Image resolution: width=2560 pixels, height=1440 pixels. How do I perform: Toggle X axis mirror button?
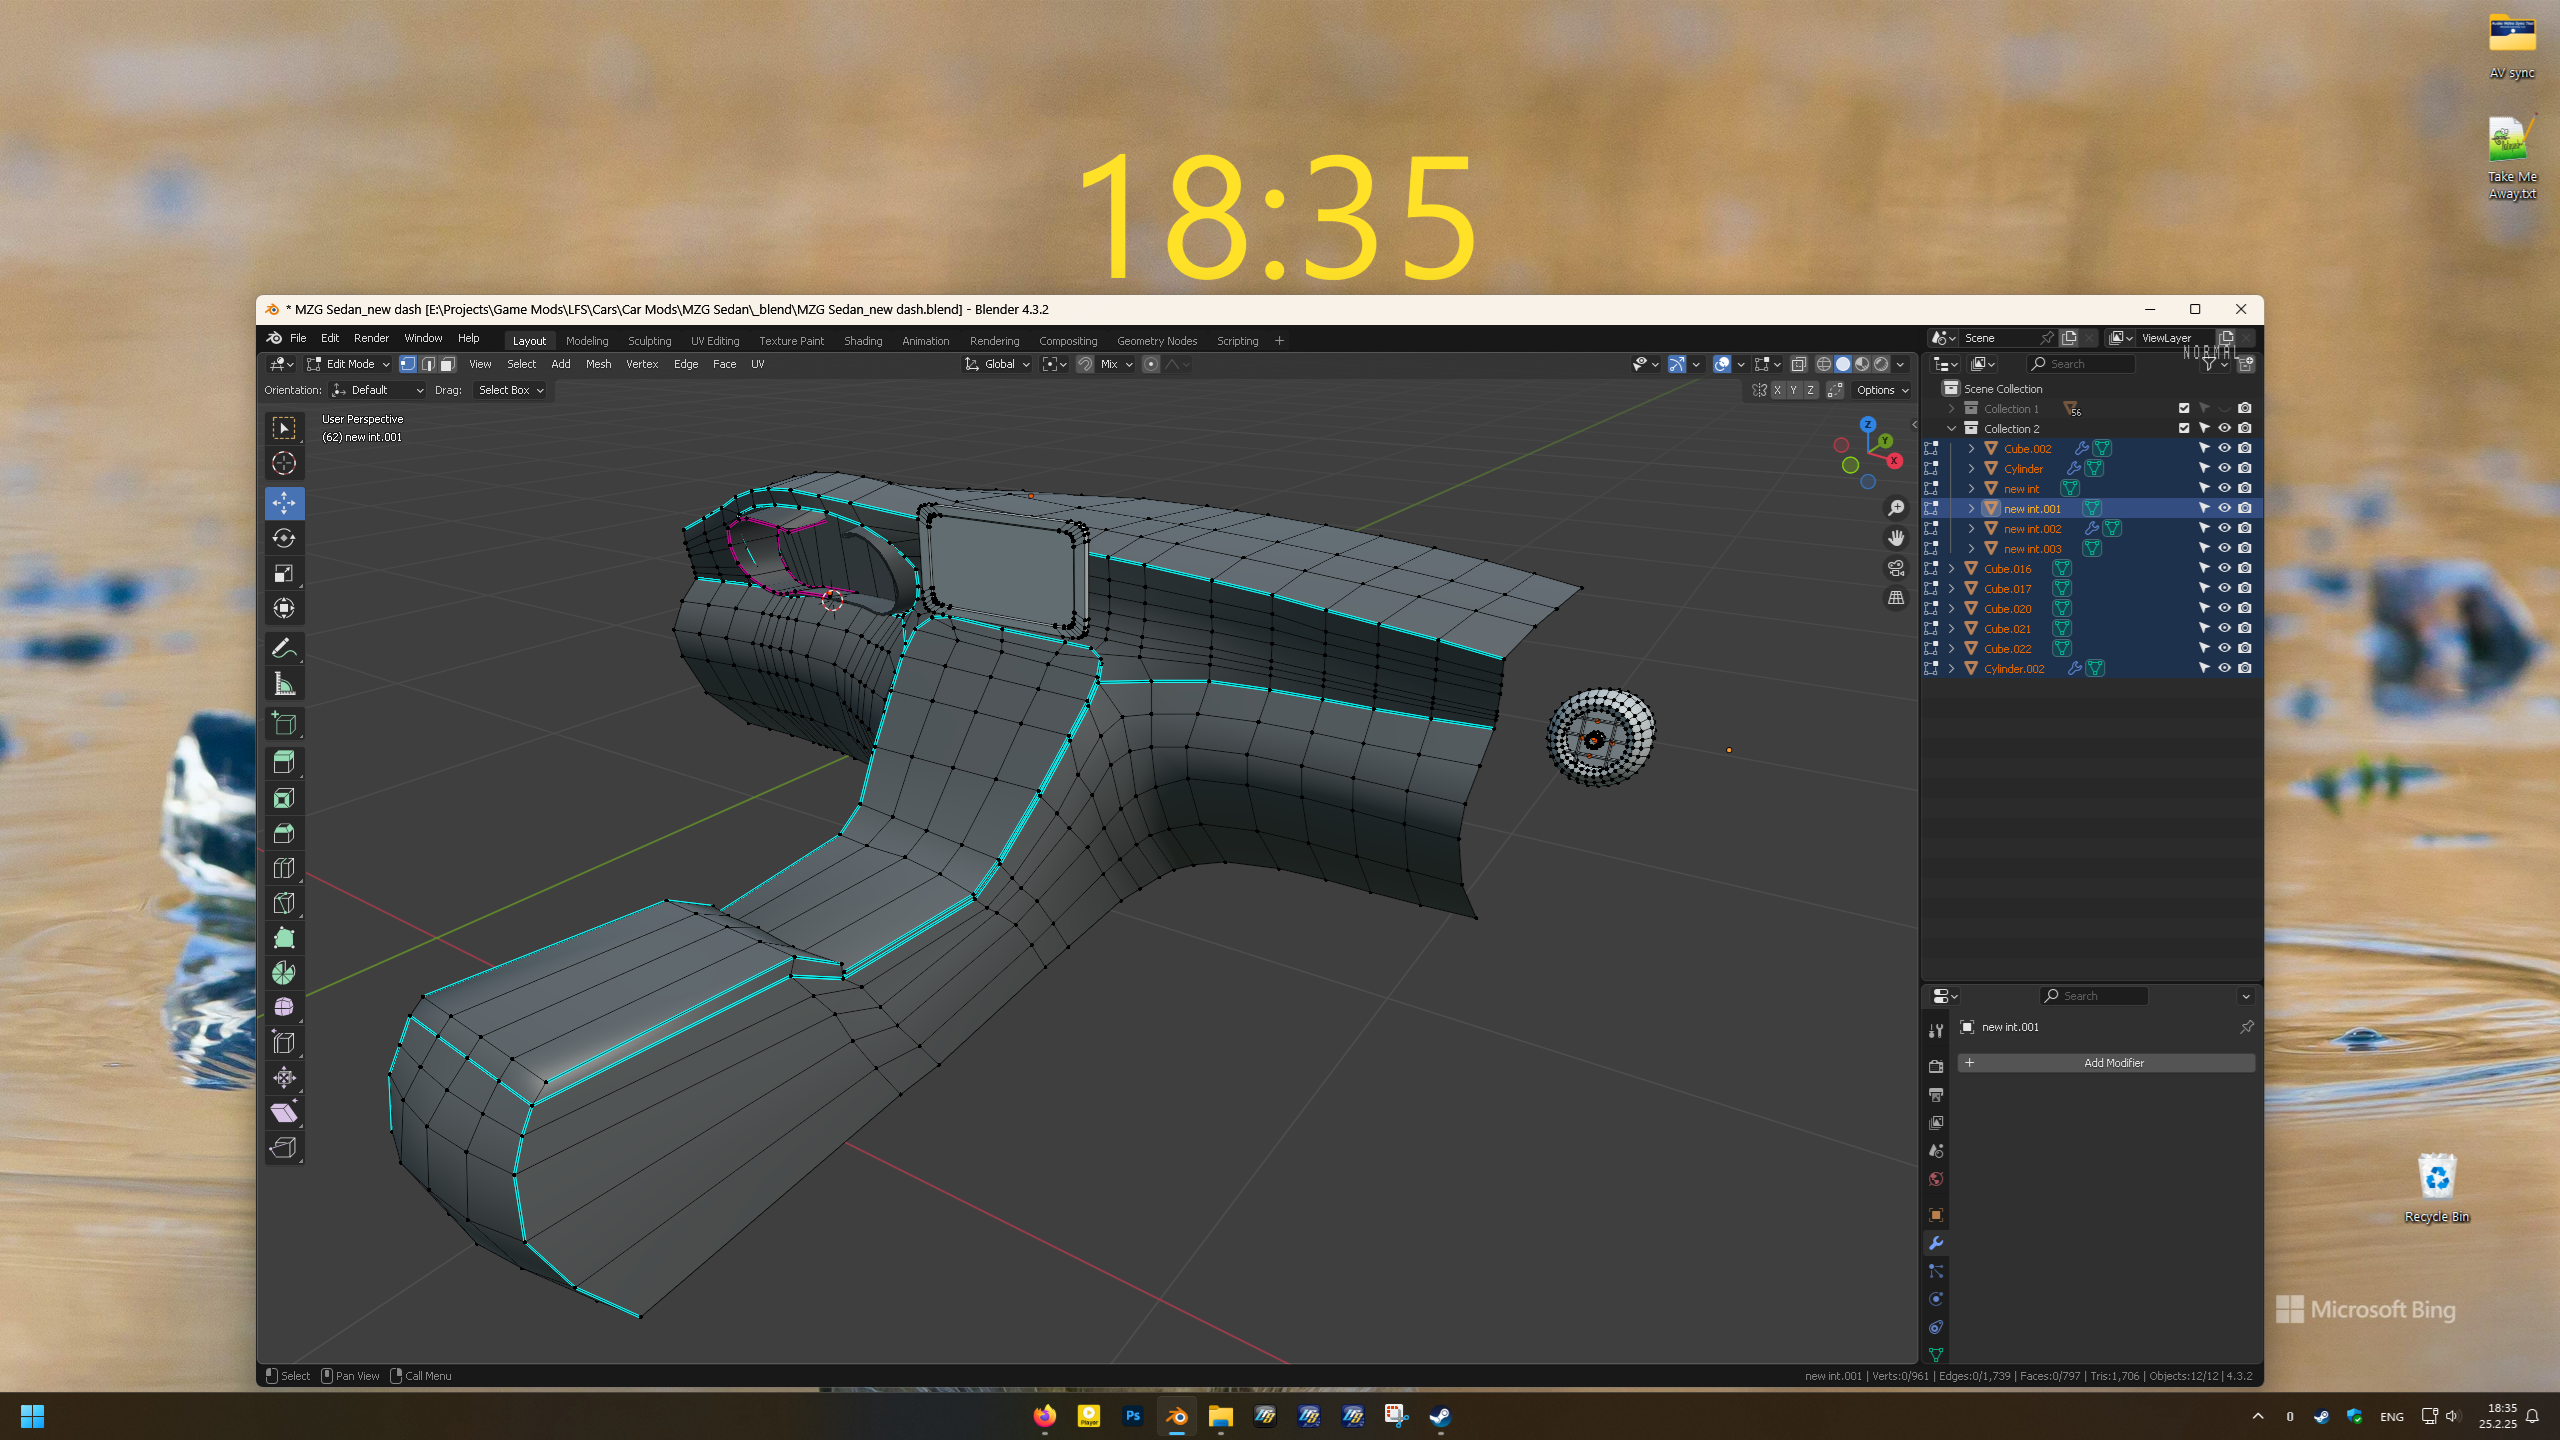point(1777,390)
